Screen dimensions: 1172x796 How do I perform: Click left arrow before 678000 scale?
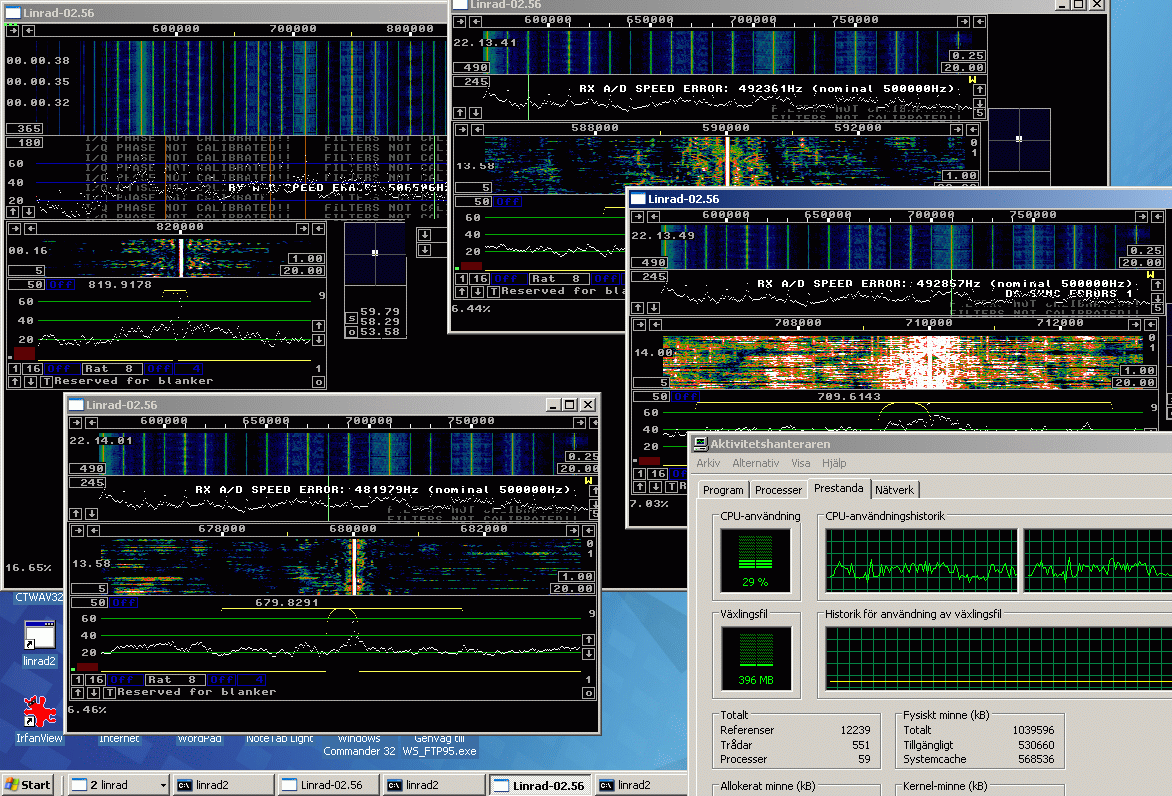tap(93, 530)
